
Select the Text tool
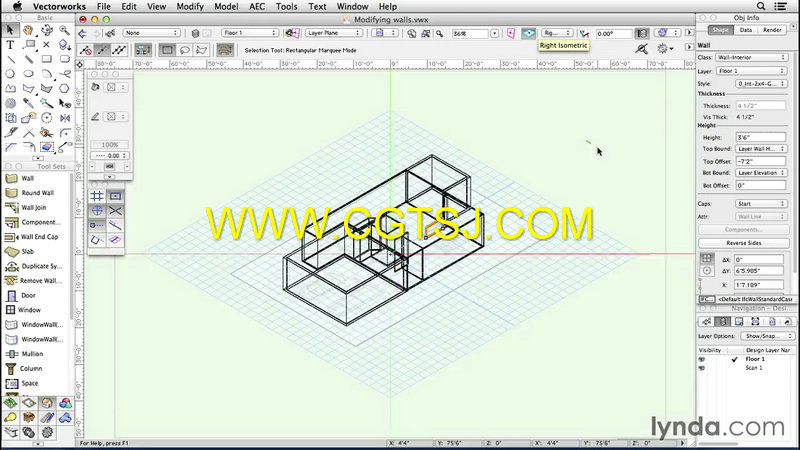10,45
